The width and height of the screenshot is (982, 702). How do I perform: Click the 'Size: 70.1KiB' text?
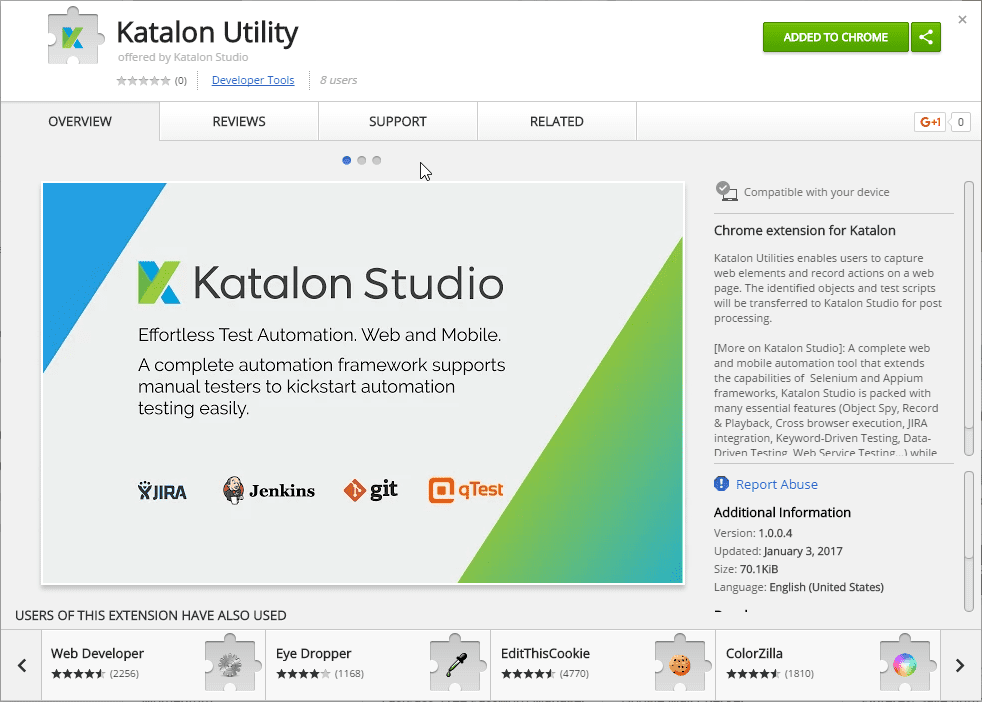click(746, 569)
